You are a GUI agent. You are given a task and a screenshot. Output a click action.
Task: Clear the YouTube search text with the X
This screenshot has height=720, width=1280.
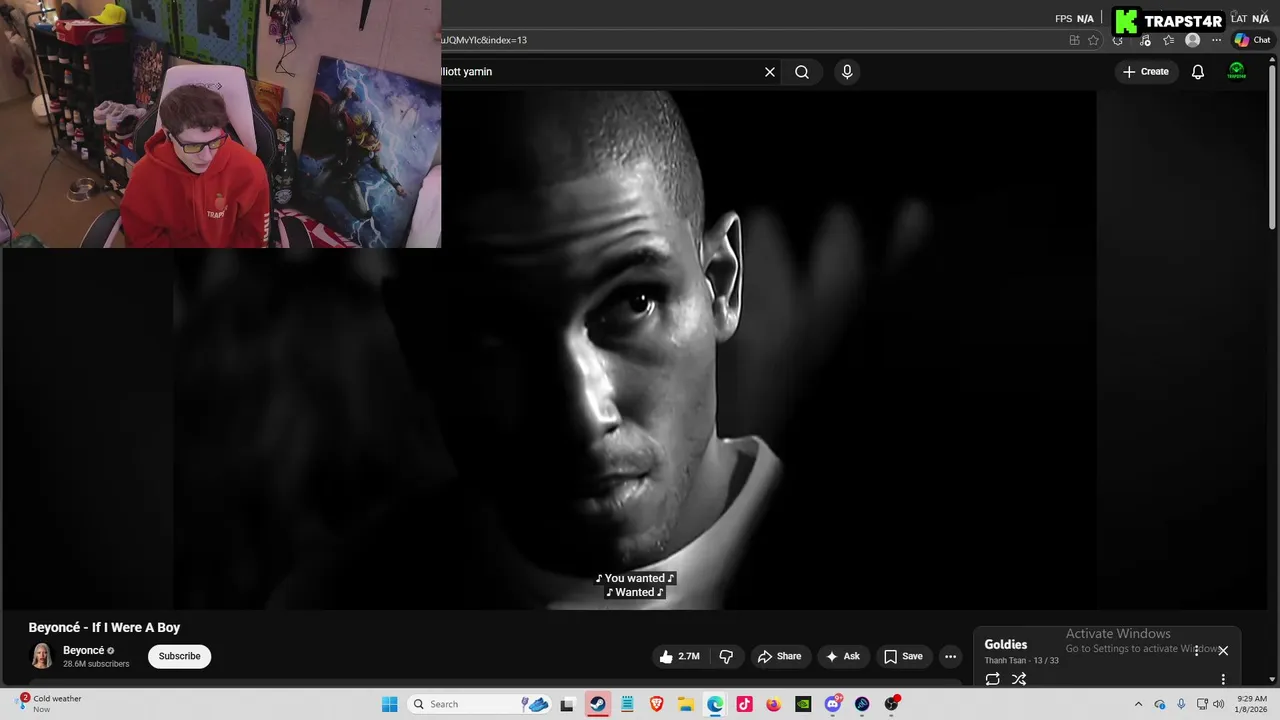[770, 72]
